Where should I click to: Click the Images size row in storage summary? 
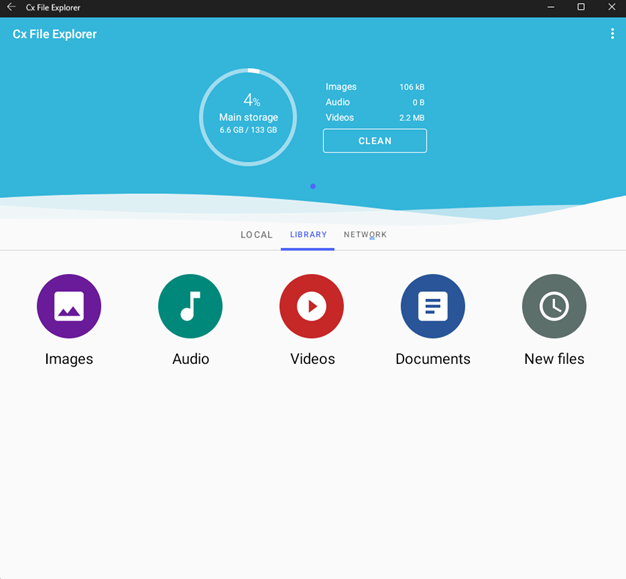pyautogui.click(x=375, y=87)
